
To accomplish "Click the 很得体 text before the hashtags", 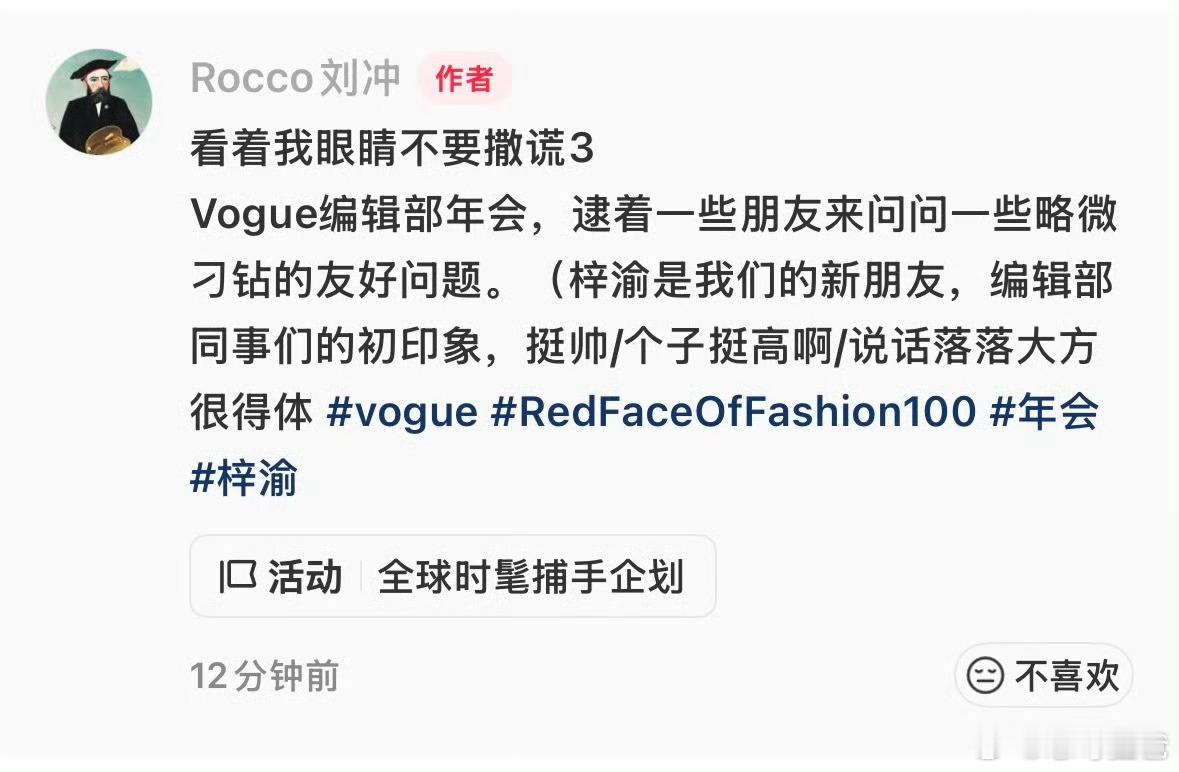I will click(x=251, y=412).
